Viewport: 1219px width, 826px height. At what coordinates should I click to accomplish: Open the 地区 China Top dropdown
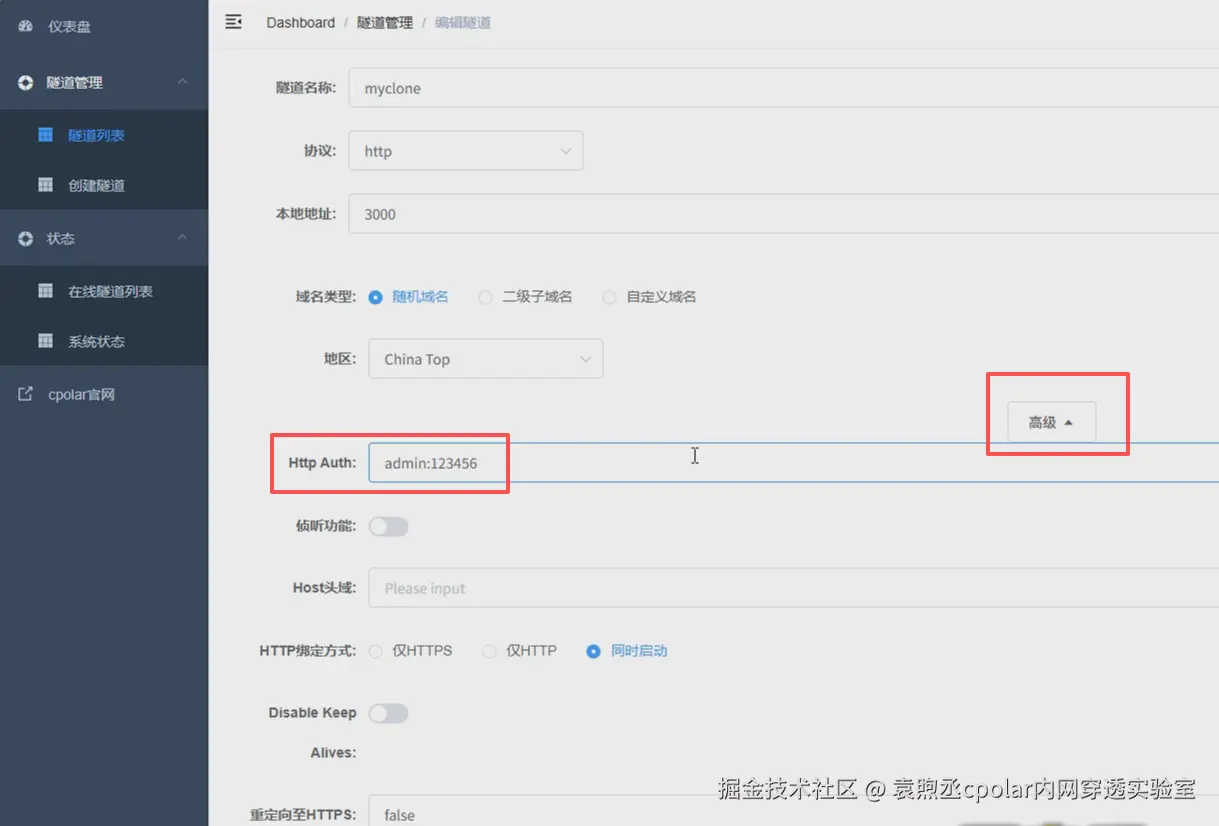click(486, 359)
